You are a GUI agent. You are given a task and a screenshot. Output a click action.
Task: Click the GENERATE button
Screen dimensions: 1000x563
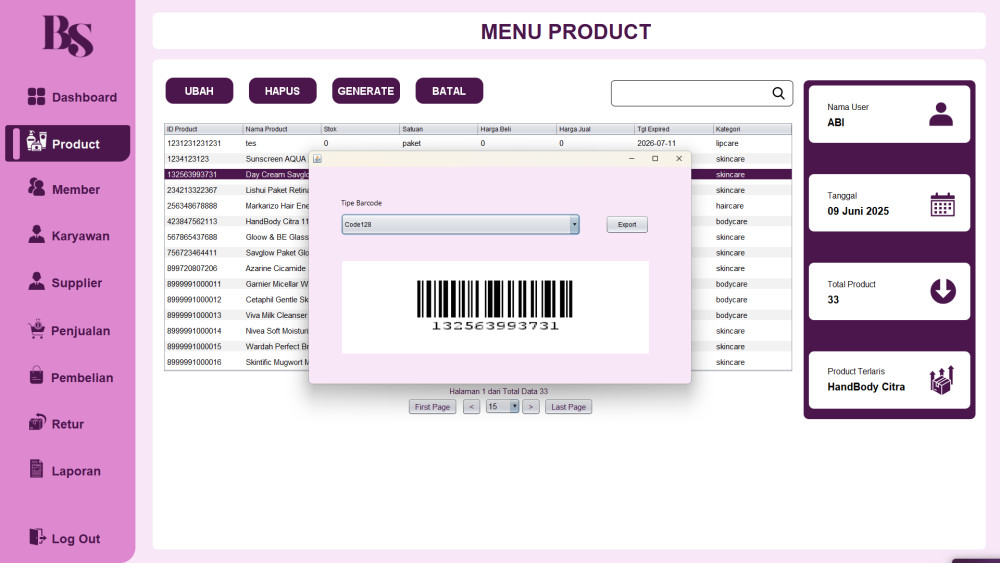(365, 91)
